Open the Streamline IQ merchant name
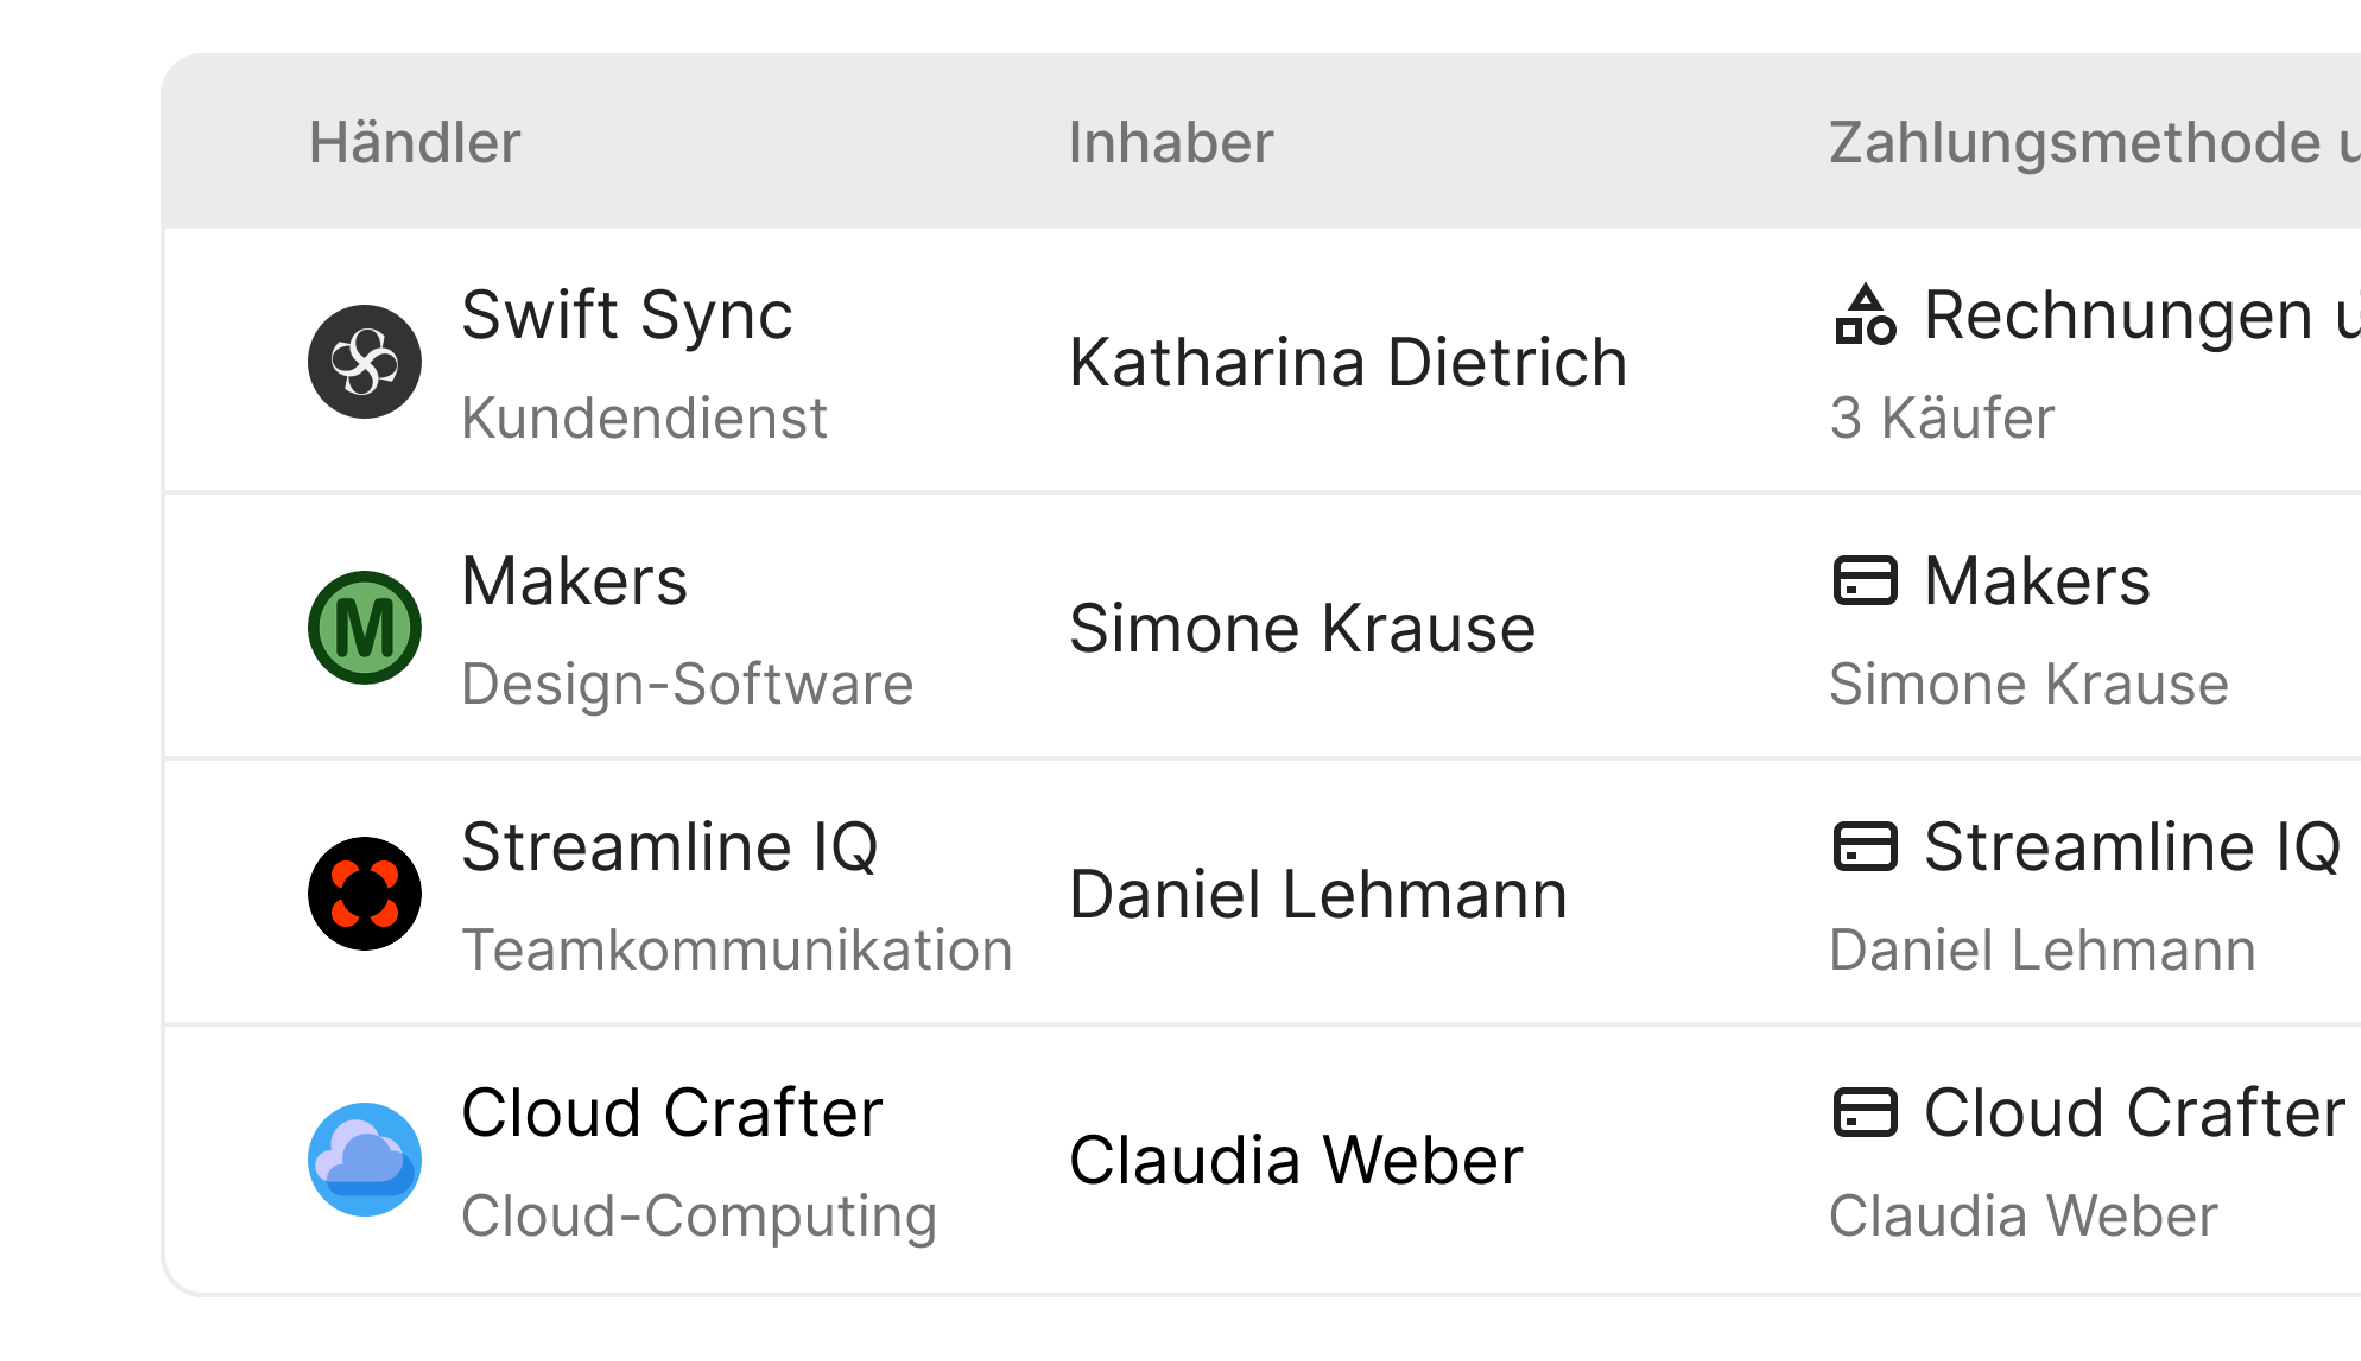2361x1361 pixels. [x=670, y=847]
